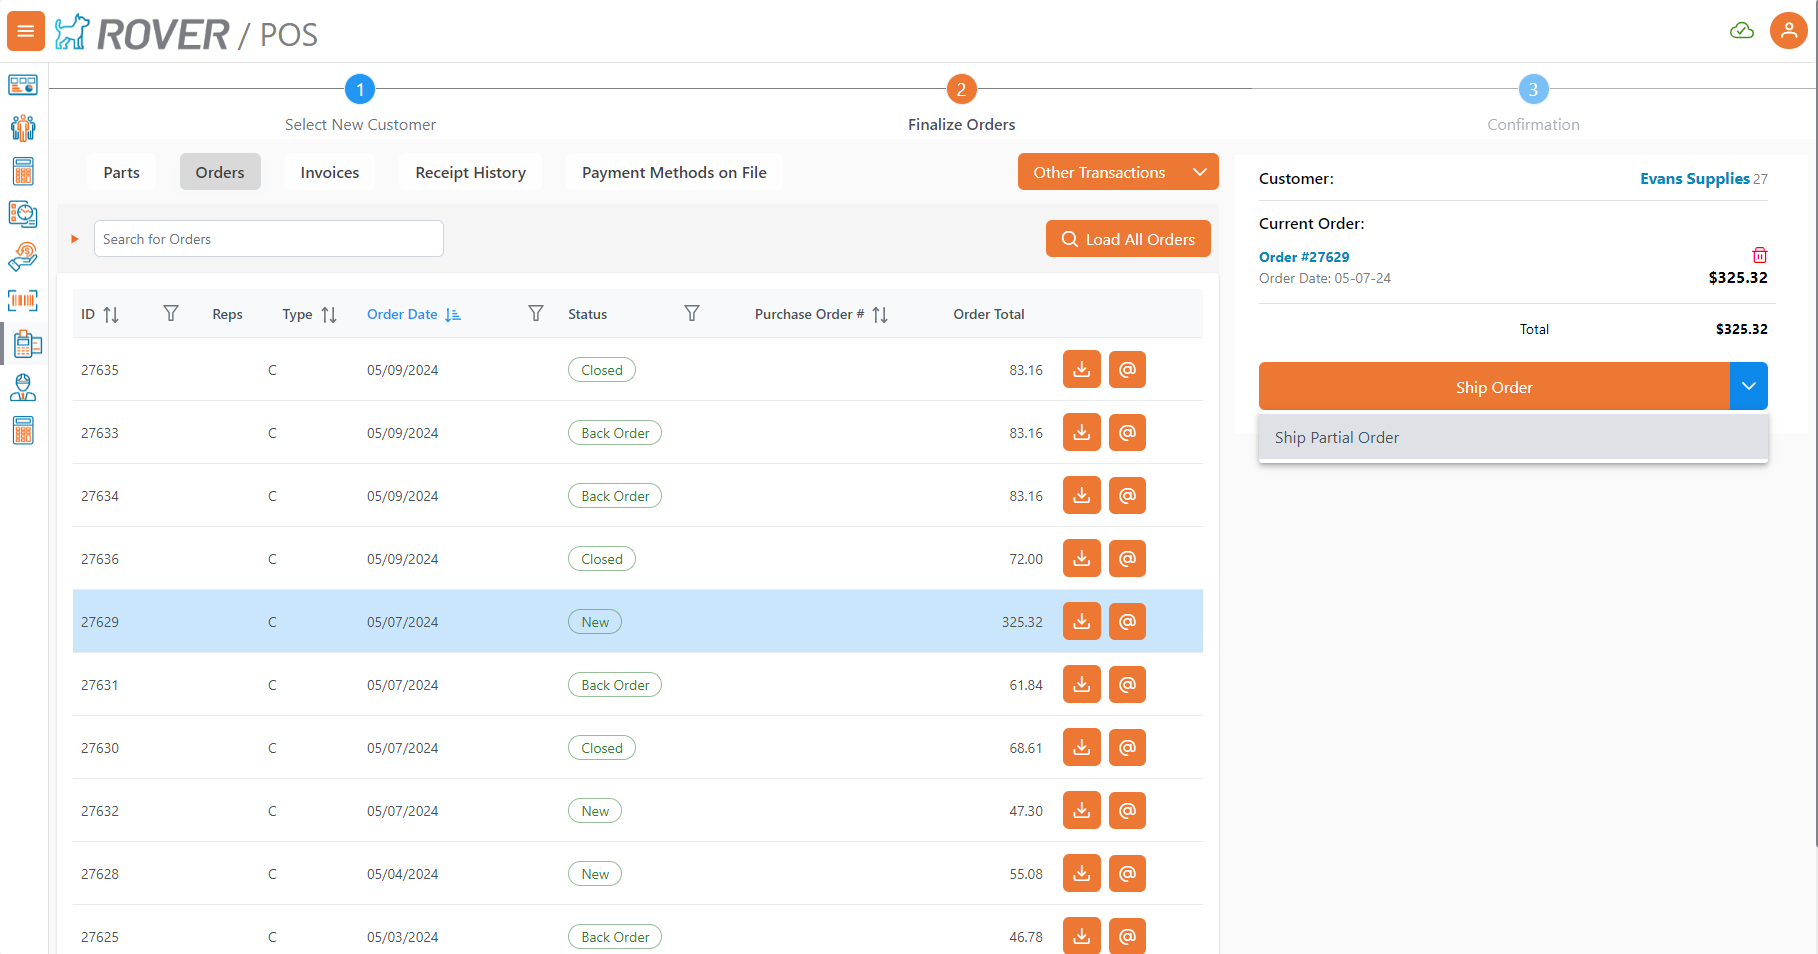Download order 27635 using download icon
The width and height of the screenshot is (1818, 954).
tap(1081, 370)
